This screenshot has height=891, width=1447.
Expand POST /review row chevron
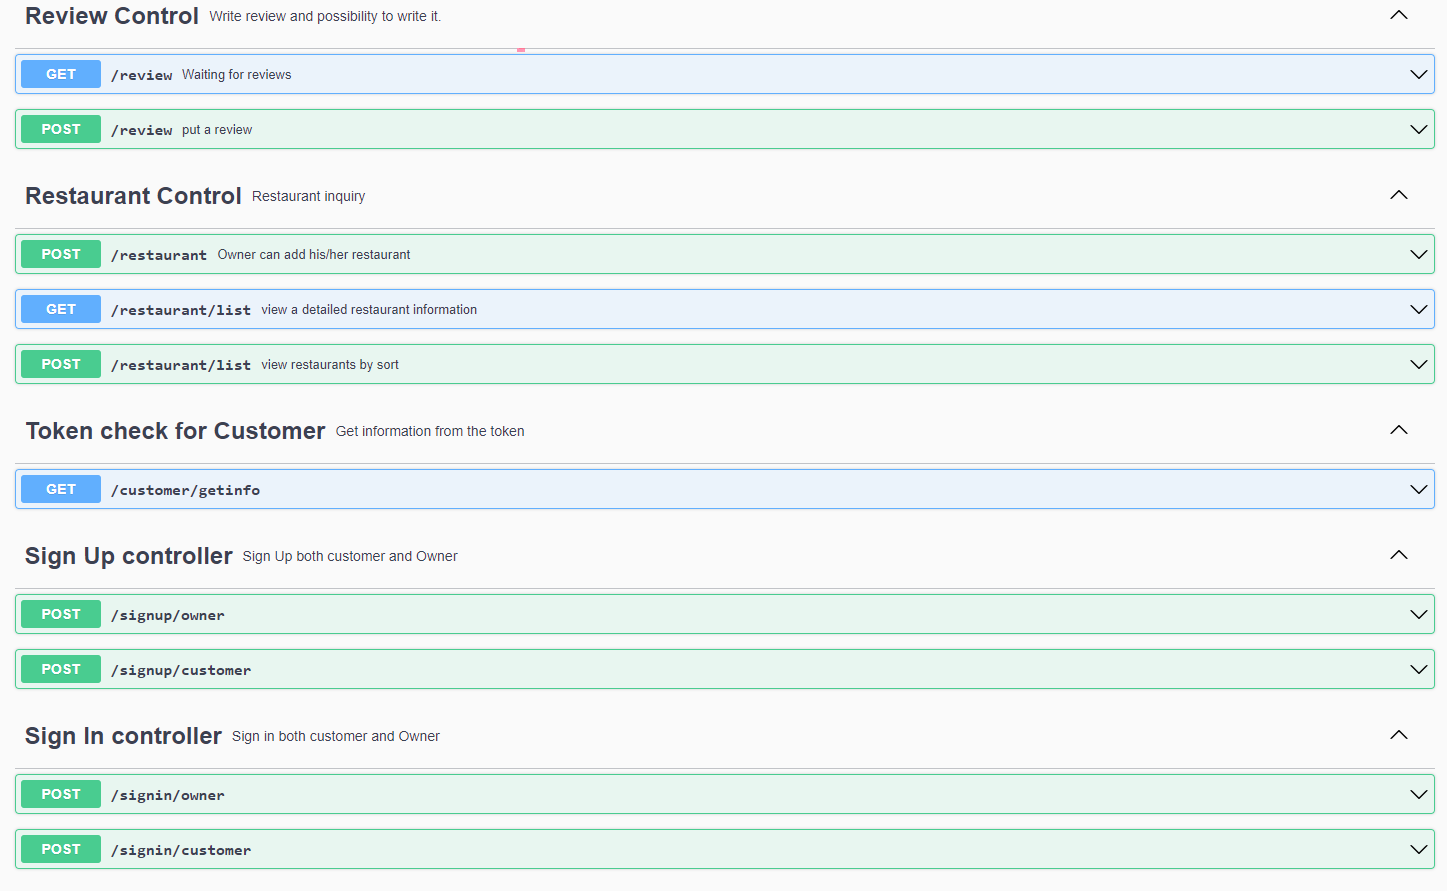coord(1418,129)
